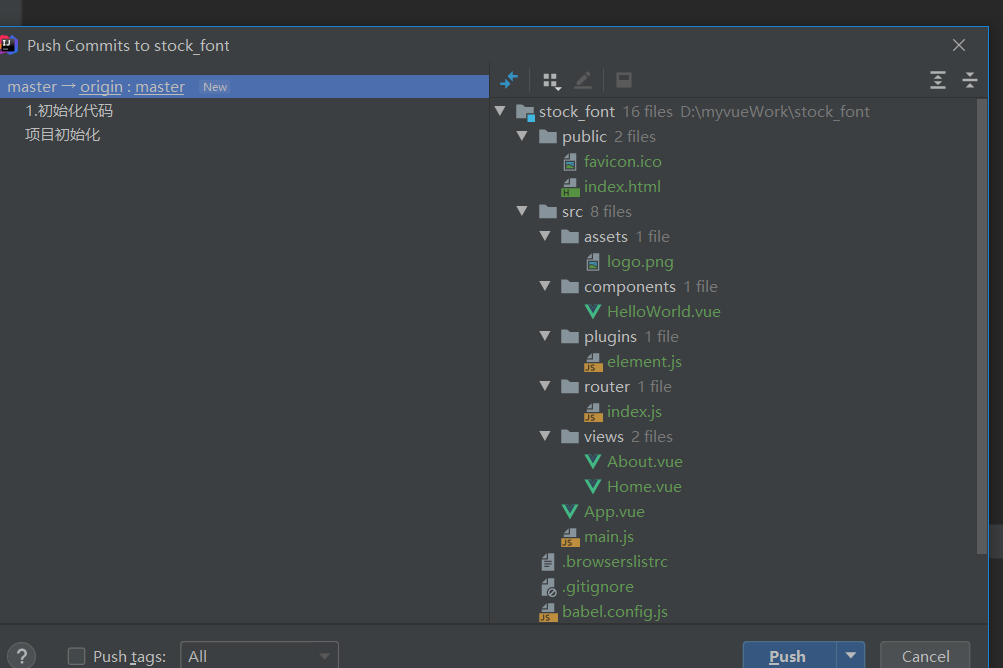The width and height of the screenshot is (1003, 668).
Task: Collapse the components folder node
Action: (x=545, y=285)
